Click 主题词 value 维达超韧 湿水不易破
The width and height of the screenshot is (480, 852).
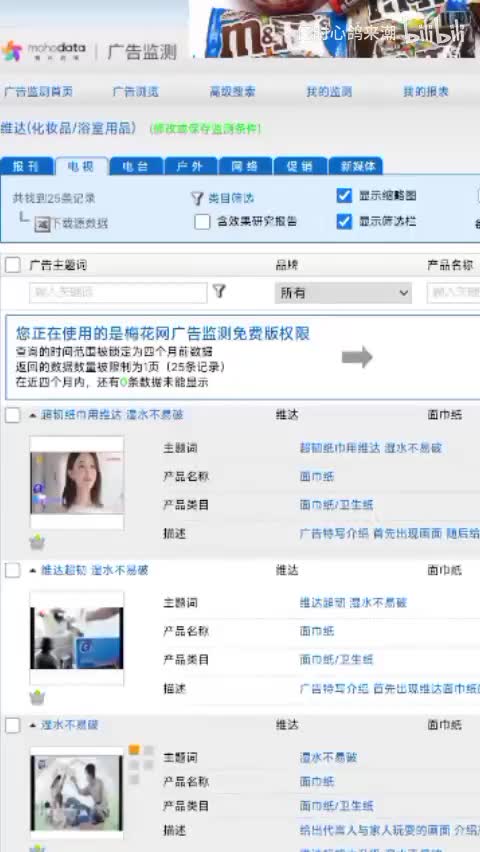pos(353,603)
